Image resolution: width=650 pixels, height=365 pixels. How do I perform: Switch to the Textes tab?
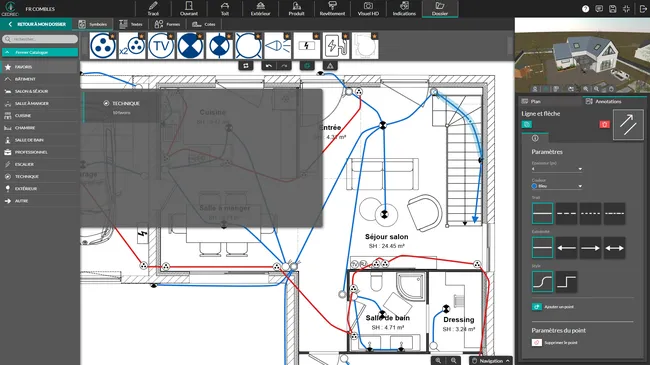131,24
